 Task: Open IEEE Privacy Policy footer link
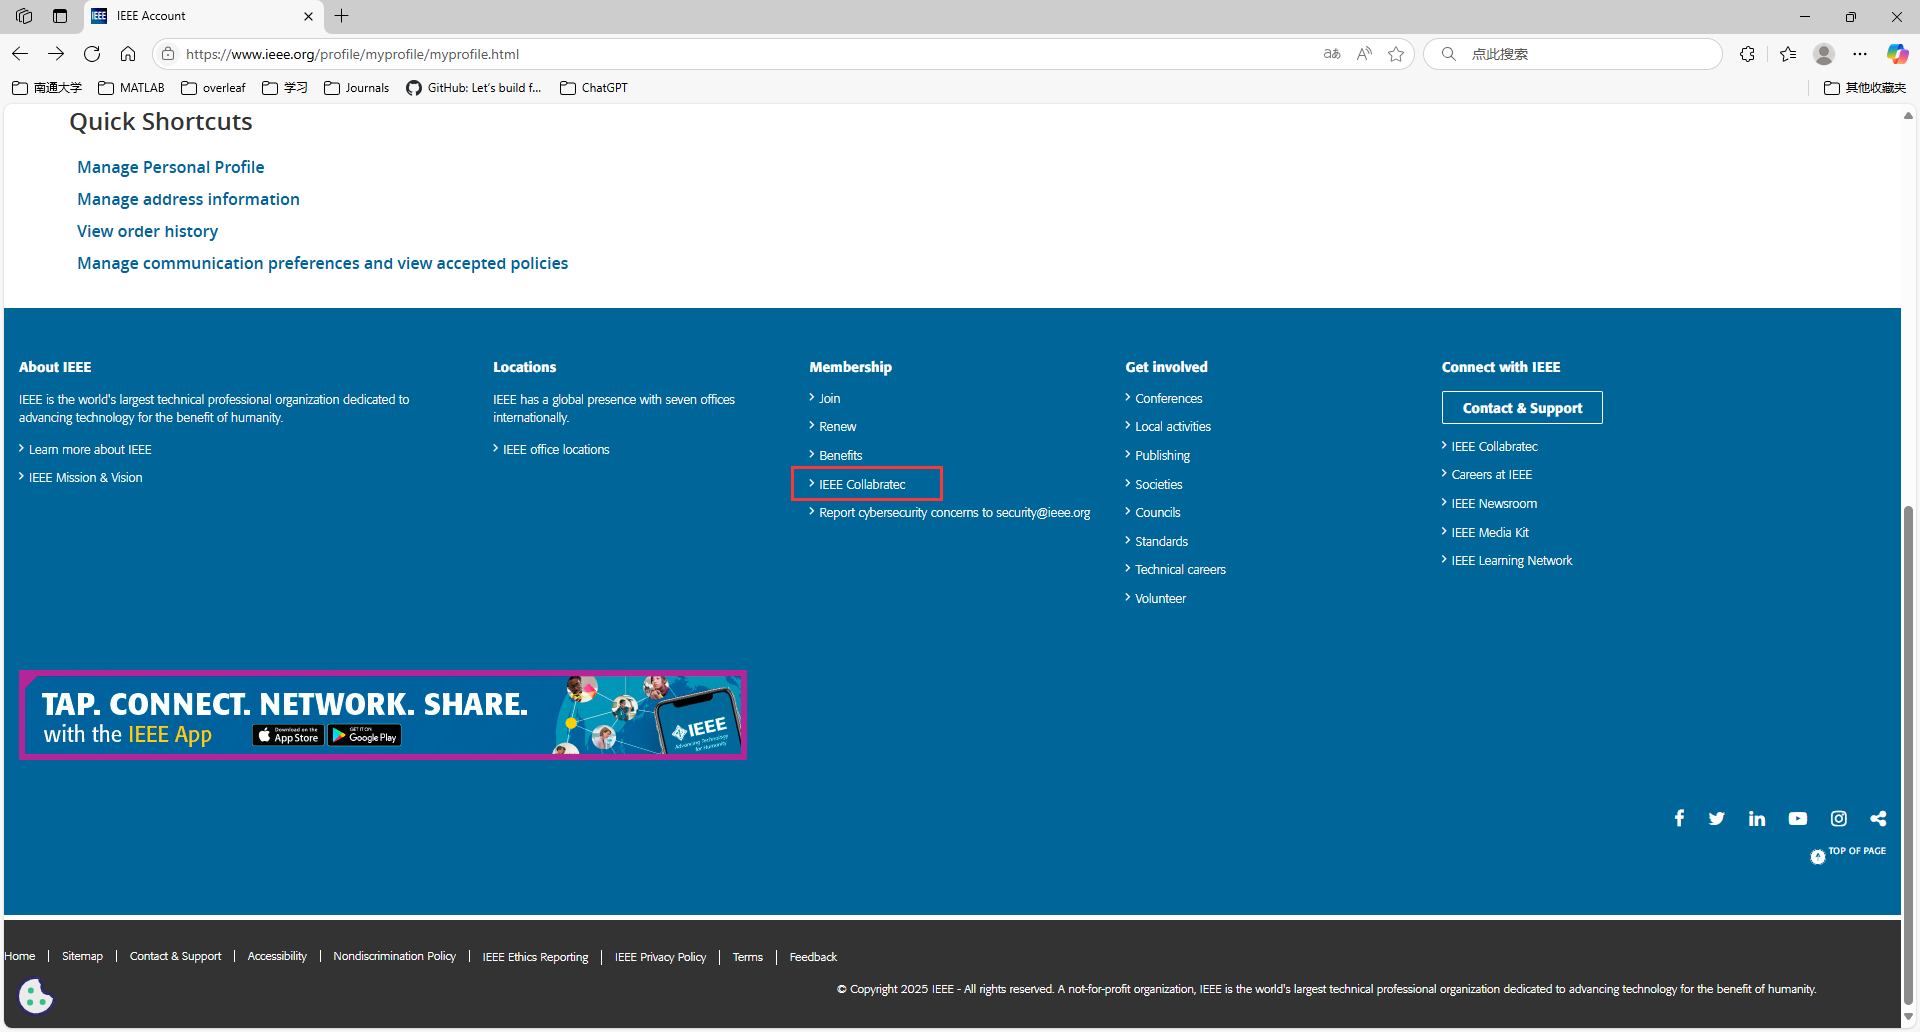pos(660,957)
